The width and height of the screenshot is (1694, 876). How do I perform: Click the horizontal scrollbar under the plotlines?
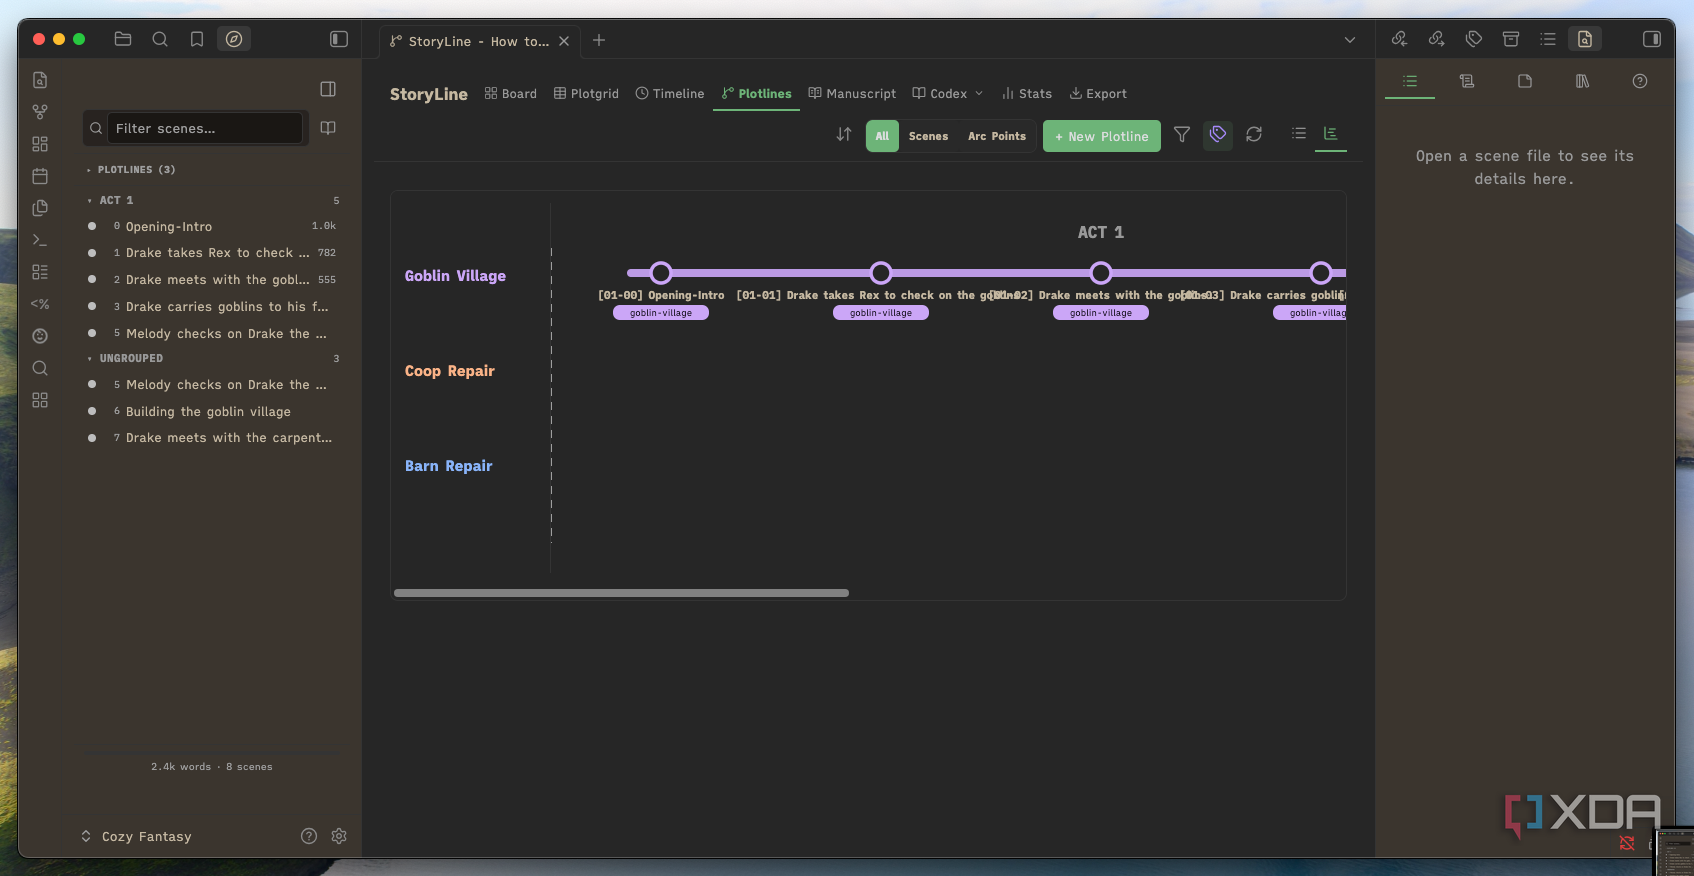click(621, 593)
